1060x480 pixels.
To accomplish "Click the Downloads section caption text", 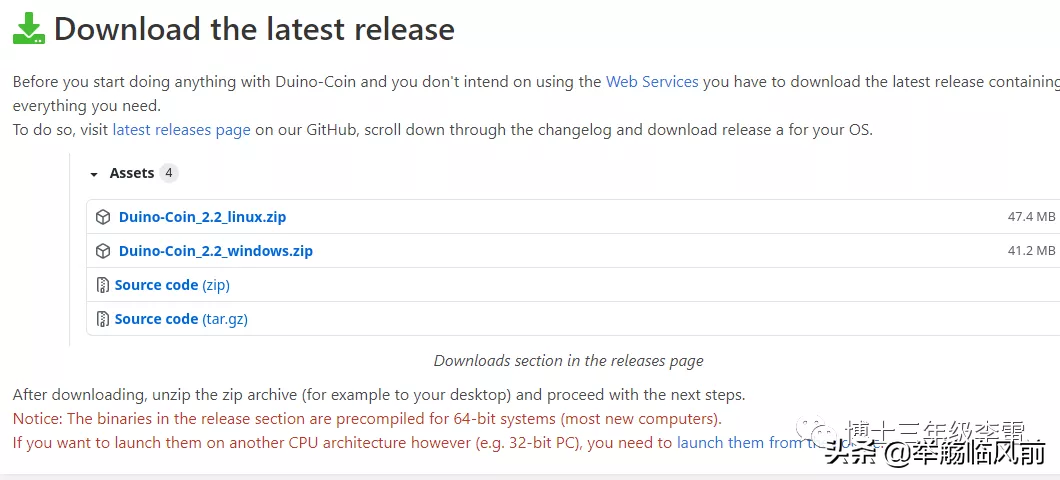I will [569, 361].
